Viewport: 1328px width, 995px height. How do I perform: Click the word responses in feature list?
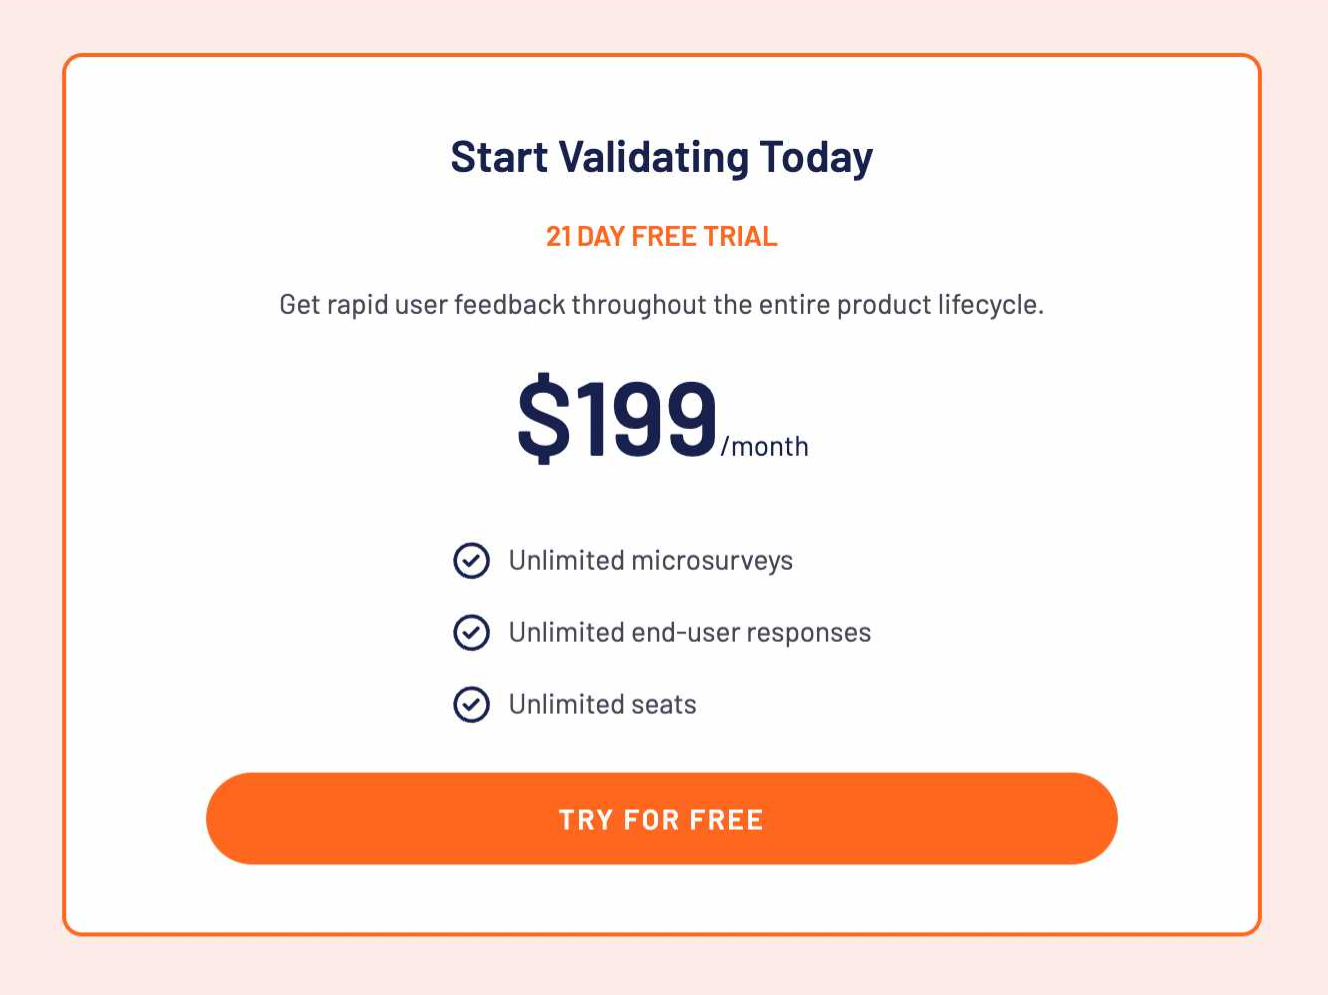coord(808,634)
